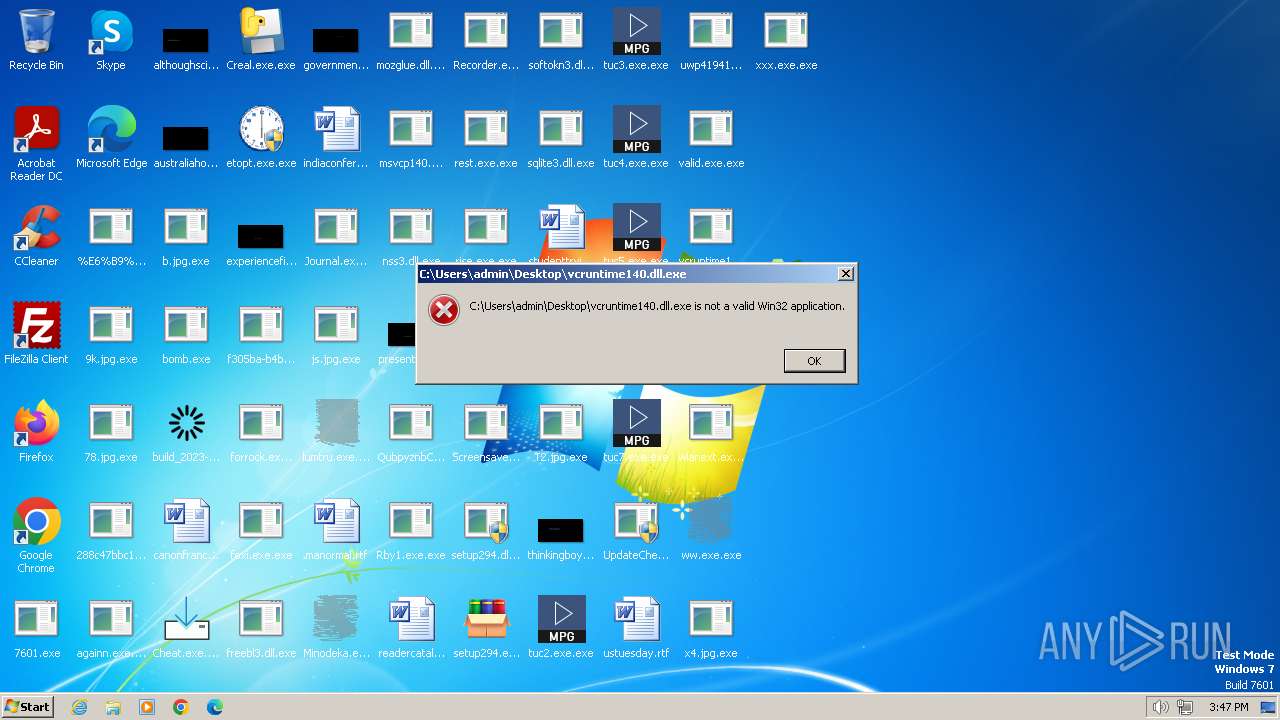Select the forrock.ex... file icon

tap(261, 432)
